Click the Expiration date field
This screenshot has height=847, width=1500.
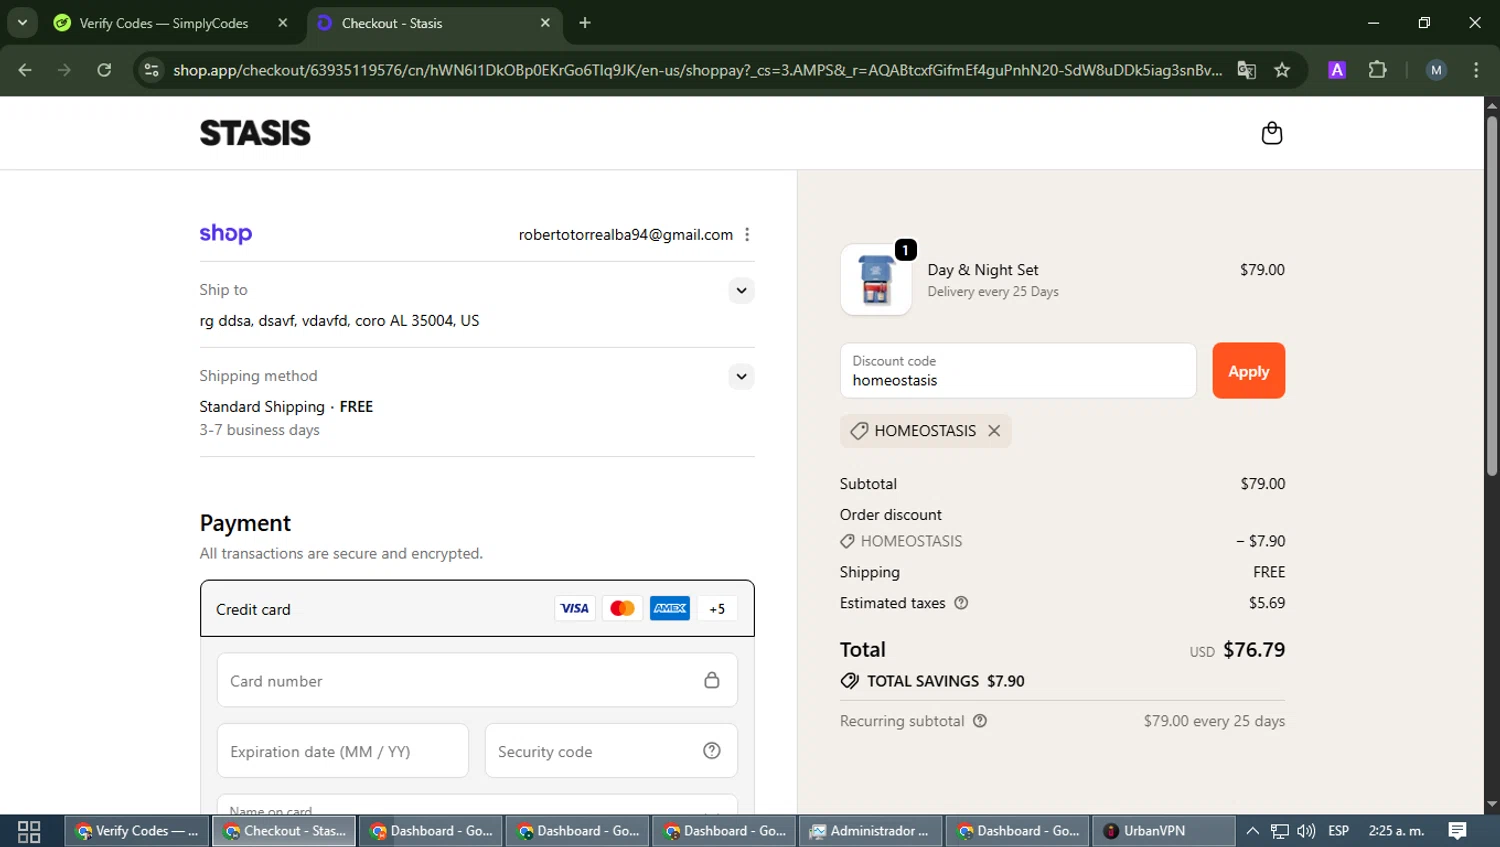[x=342, y=751]
